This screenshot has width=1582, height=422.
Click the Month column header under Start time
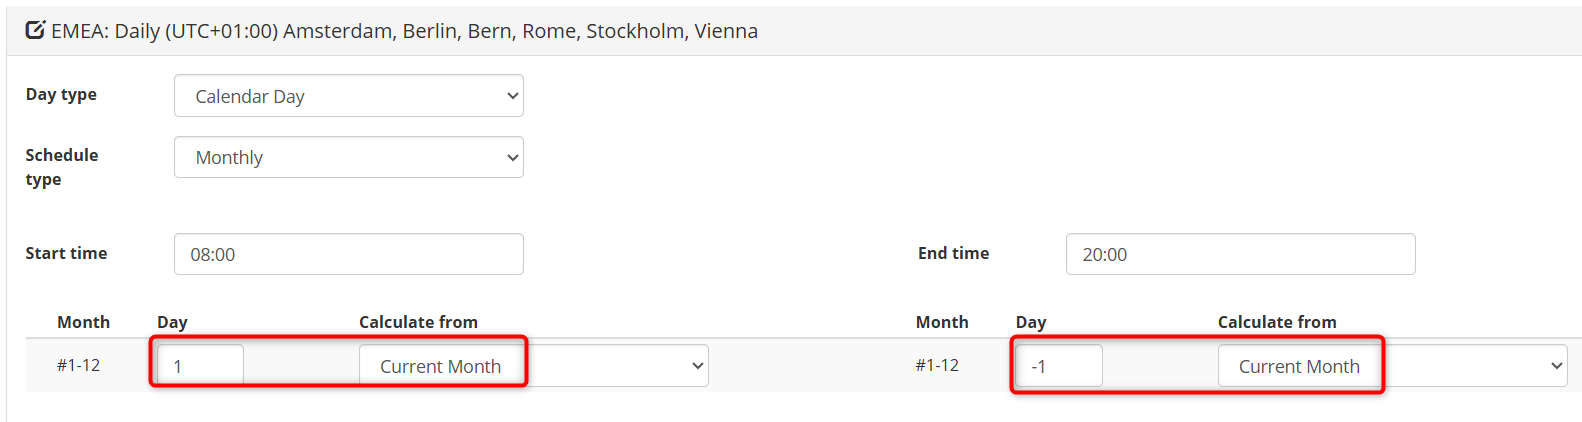pyautogui.click(x=83, y=322)
